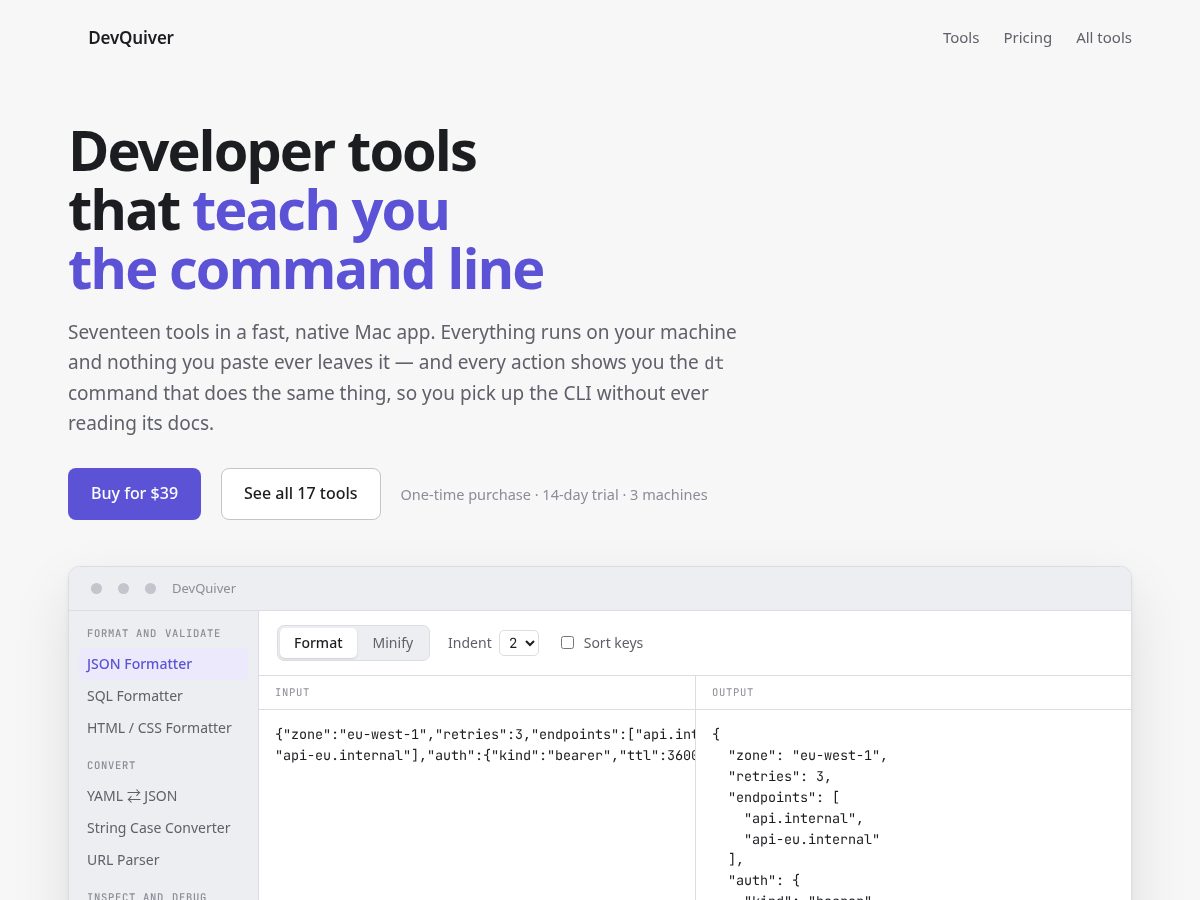Switch to the Minify tab
The height and width of the screenshot is (900, 1200).
(x=393, y=643)
